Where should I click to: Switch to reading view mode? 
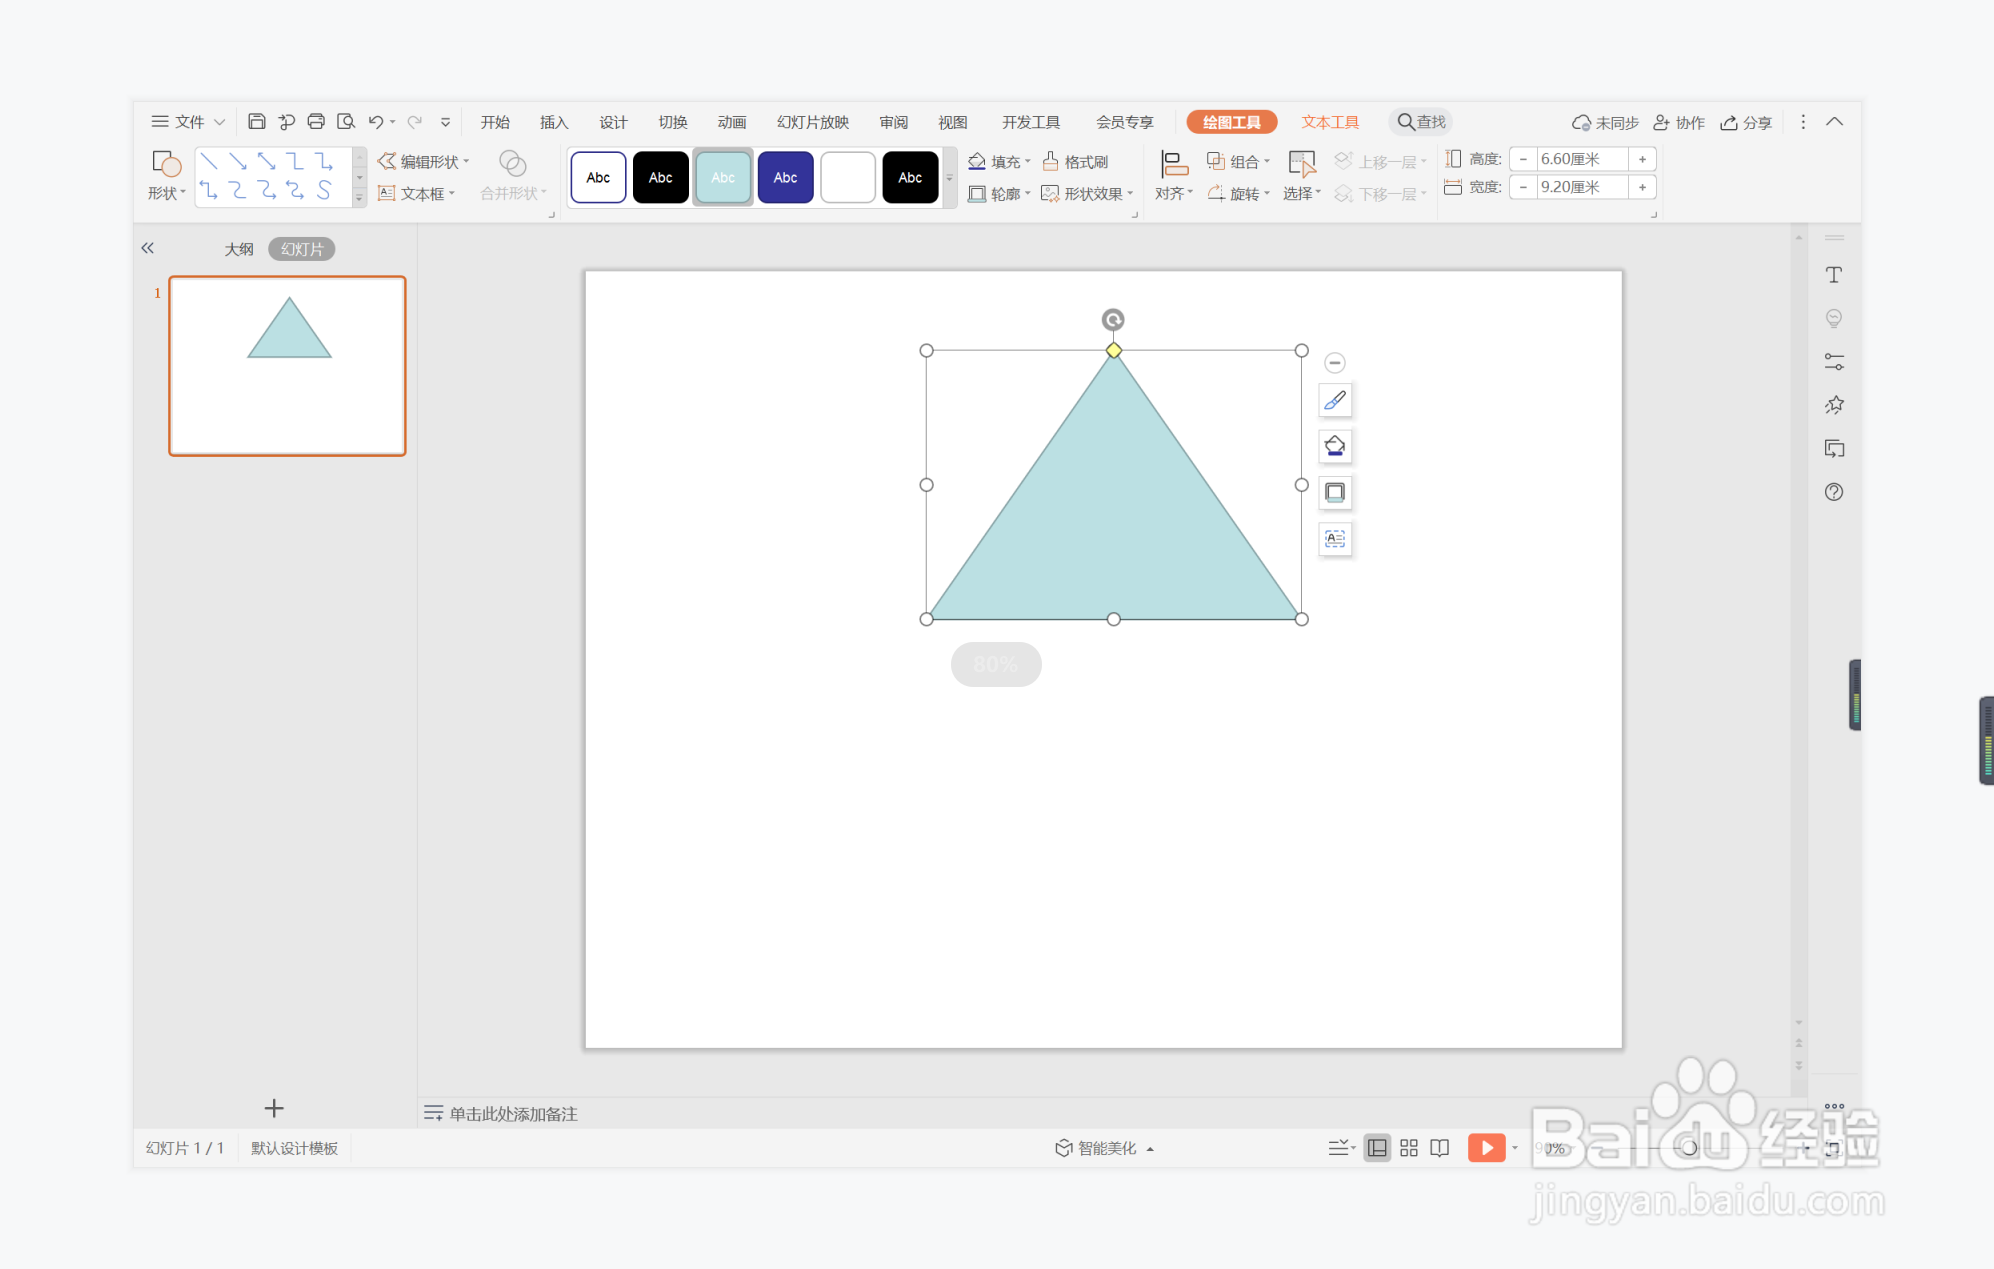[x=1440, y=1148]
